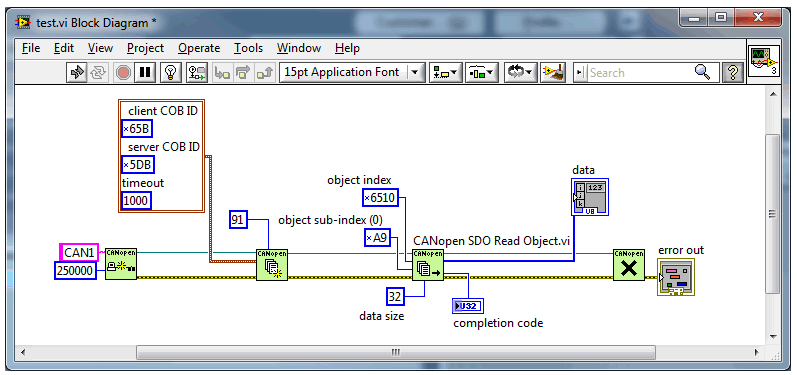Select the U32 completion code terminal
The image size is (797, 375).
pyautogui.click(x=467, y=306)
